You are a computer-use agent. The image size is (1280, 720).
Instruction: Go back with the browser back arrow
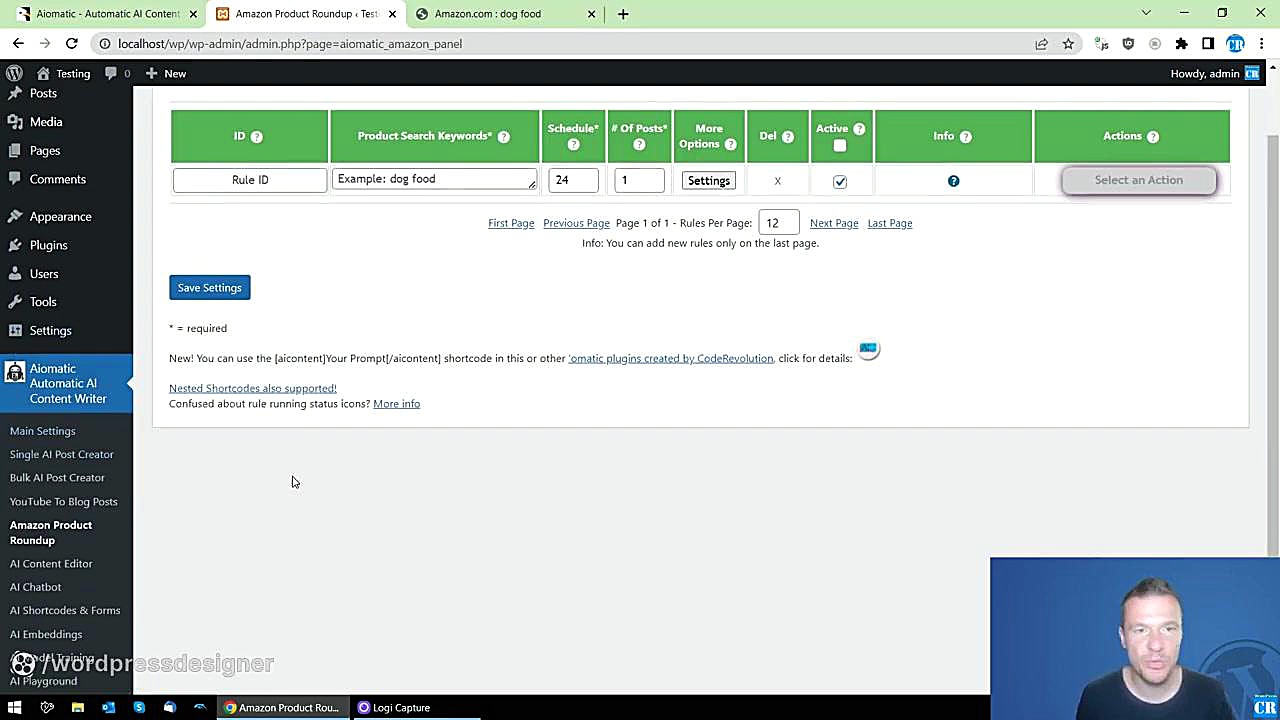click(18, 43)
